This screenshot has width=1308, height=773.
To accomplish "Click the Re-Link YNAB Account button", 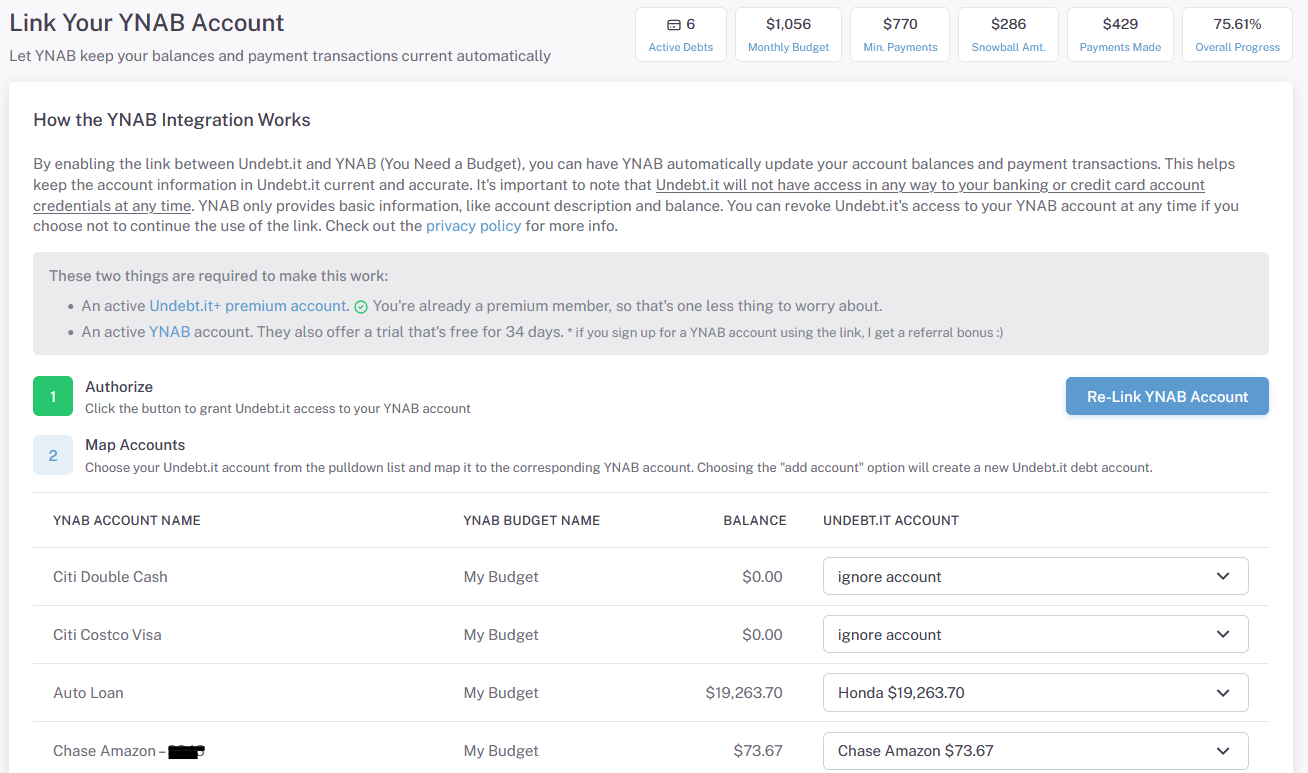I will [x=1167, y=396].
